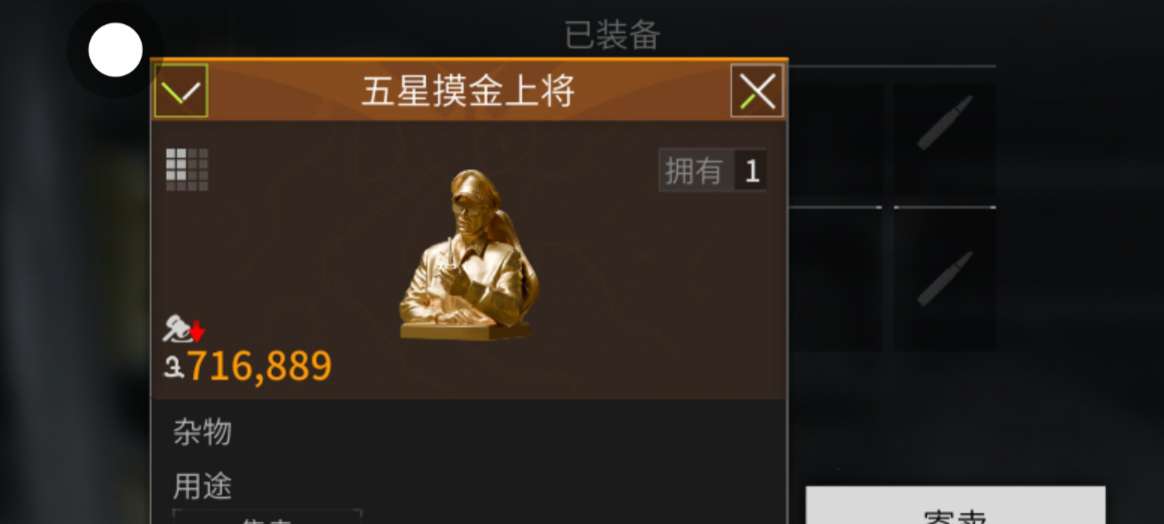Click the item grid-size icon

(x=187, y=169)
